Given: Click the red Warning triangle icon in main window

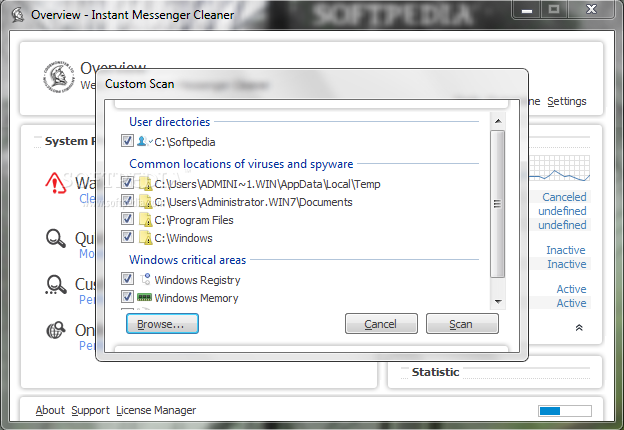Looking at the screenshot, I should [56, 183].
